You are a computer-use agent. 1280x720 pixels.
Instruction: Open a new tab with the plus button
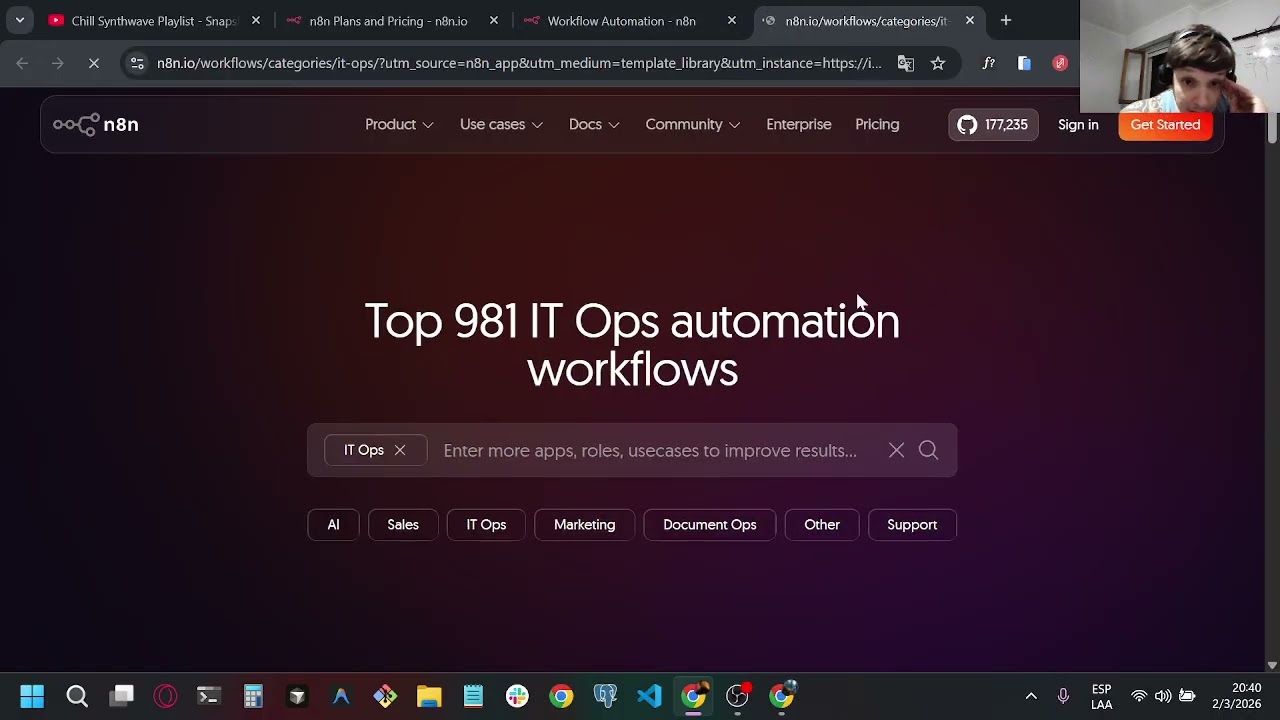click(1006, 20)
